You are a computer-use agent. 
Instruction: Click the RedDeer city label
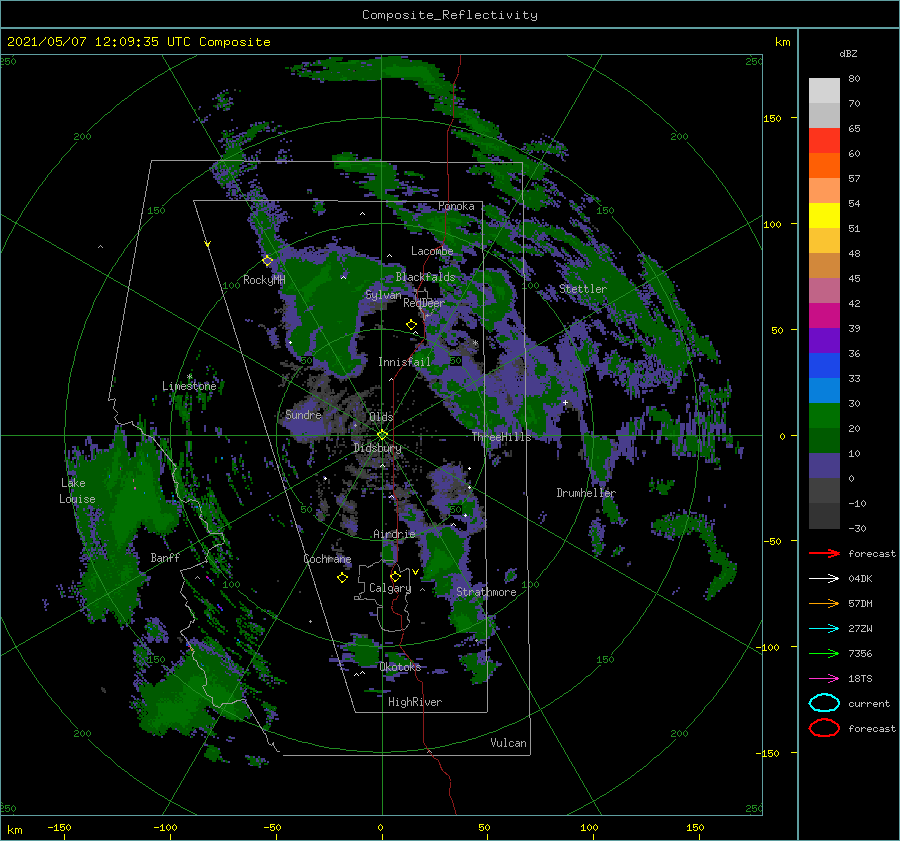point(424,303)
